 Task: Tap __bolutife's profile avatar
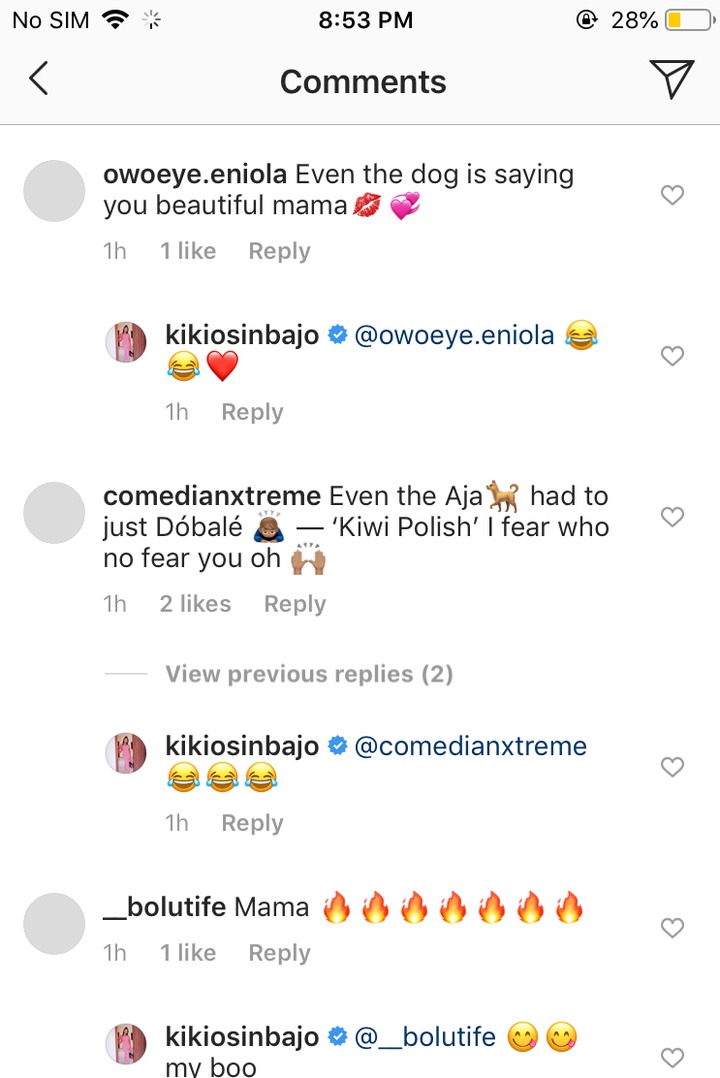(x=53, y=924)
